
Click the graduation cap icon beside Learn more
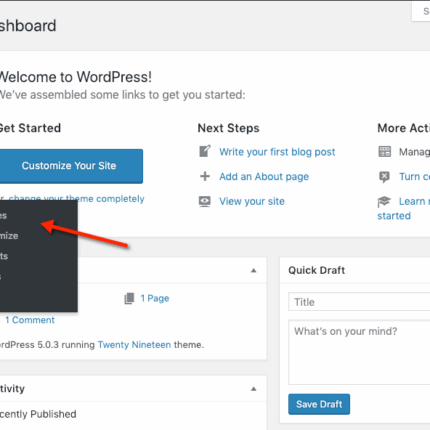click(384, 201)
